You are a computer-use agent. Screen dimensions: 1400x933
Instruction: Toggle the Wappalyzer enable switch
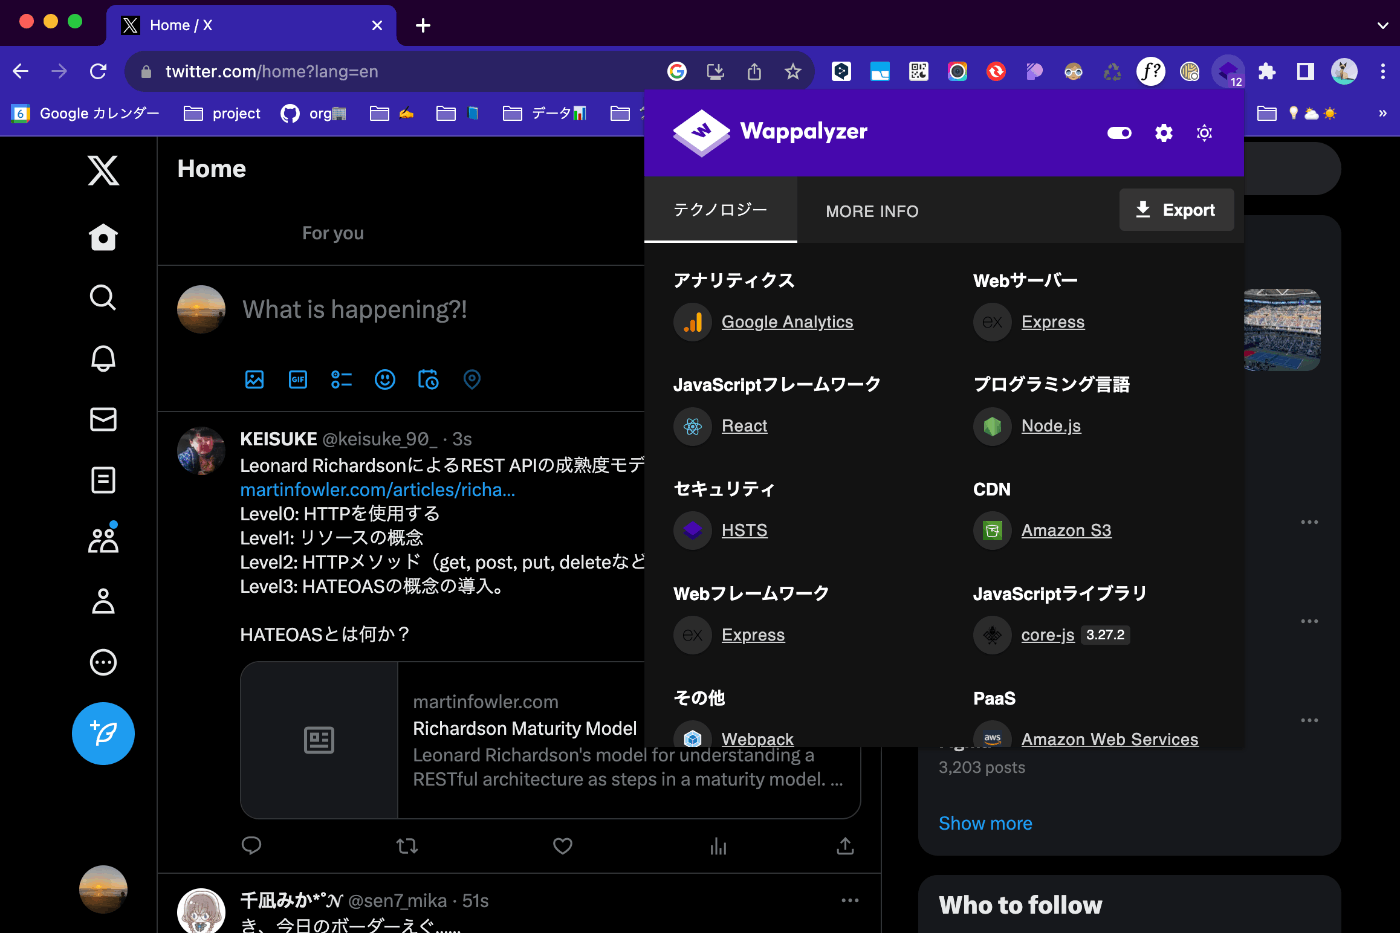[x=1119, y=133]
